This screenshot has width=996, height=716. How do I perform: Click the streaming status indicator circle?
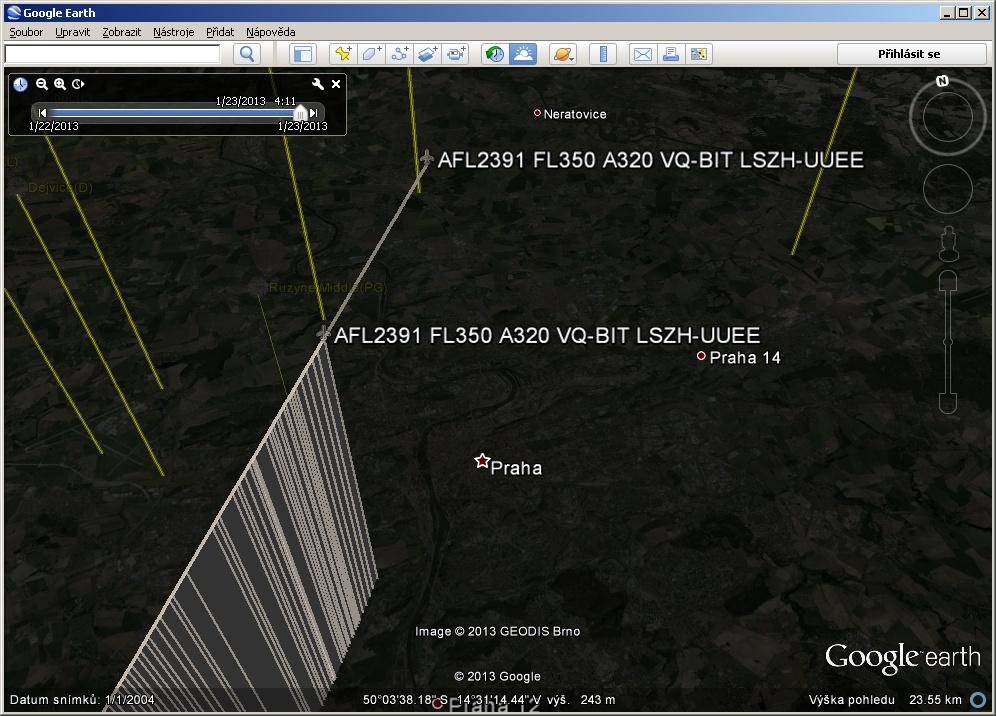pos(979,699)
